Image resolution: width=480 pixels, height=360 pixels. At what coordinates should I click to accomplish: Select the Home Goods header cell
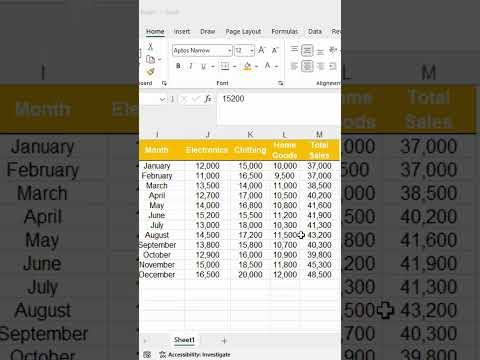tap(285, 150)
